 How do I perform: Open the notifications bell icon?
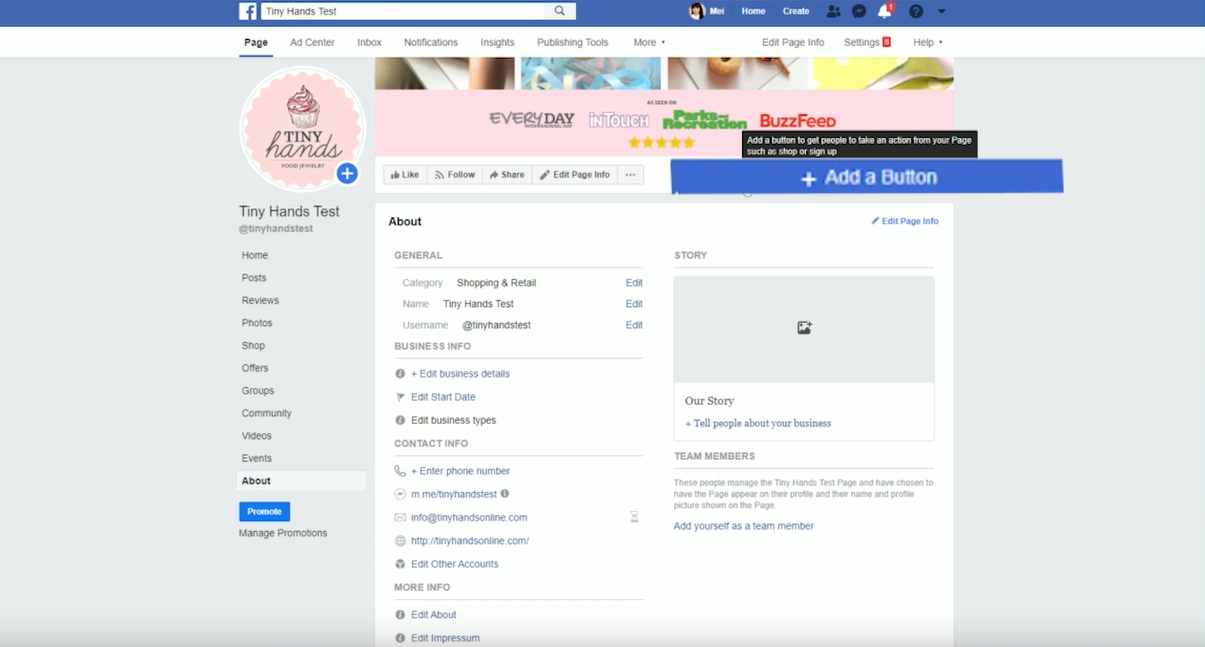pos(885,11)
